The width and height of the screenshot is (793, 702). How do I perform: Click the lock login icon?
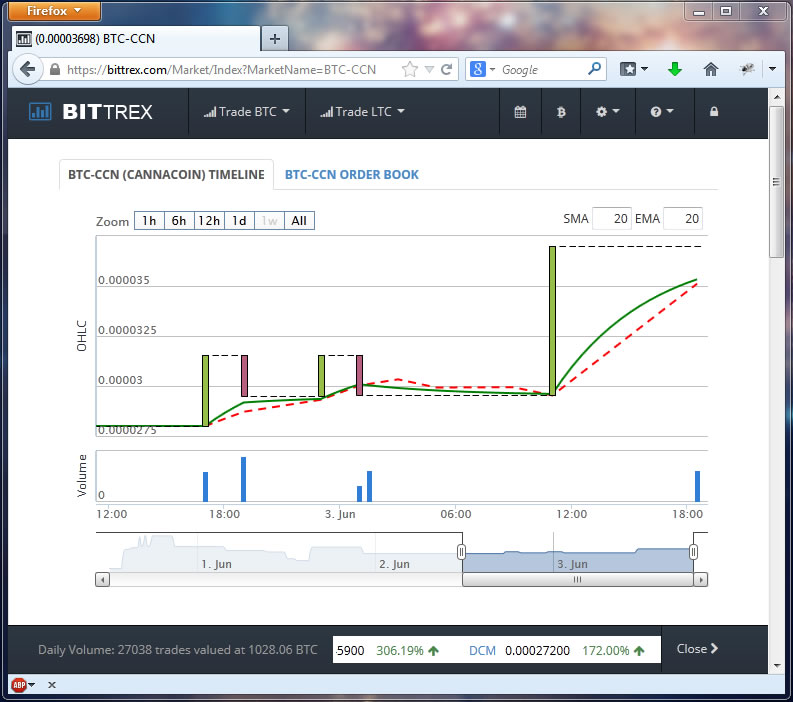pos(714,112)
